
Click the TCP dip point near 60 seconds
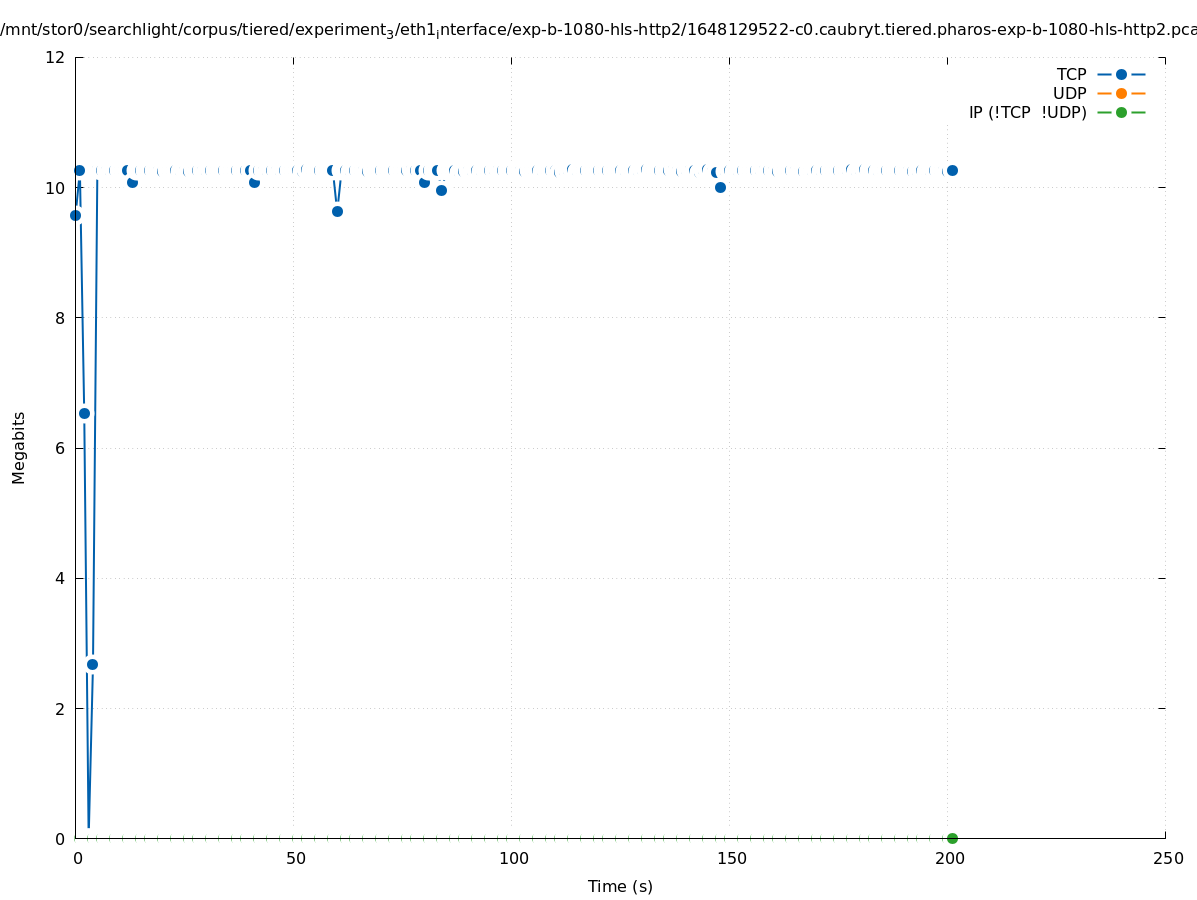coord(337,211)
